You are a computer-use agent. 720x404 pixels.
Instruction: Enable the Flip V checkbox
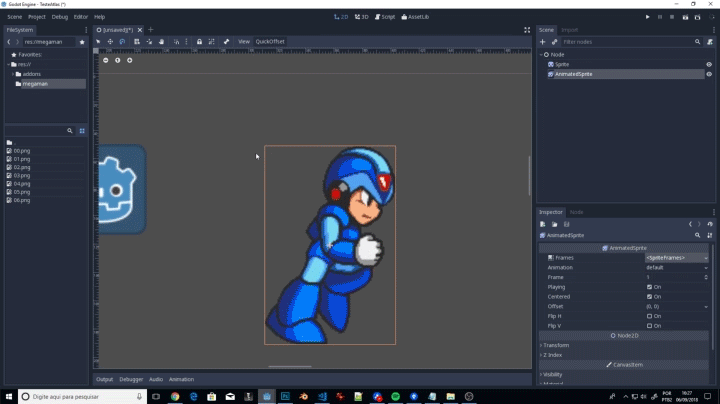(649, 325)
